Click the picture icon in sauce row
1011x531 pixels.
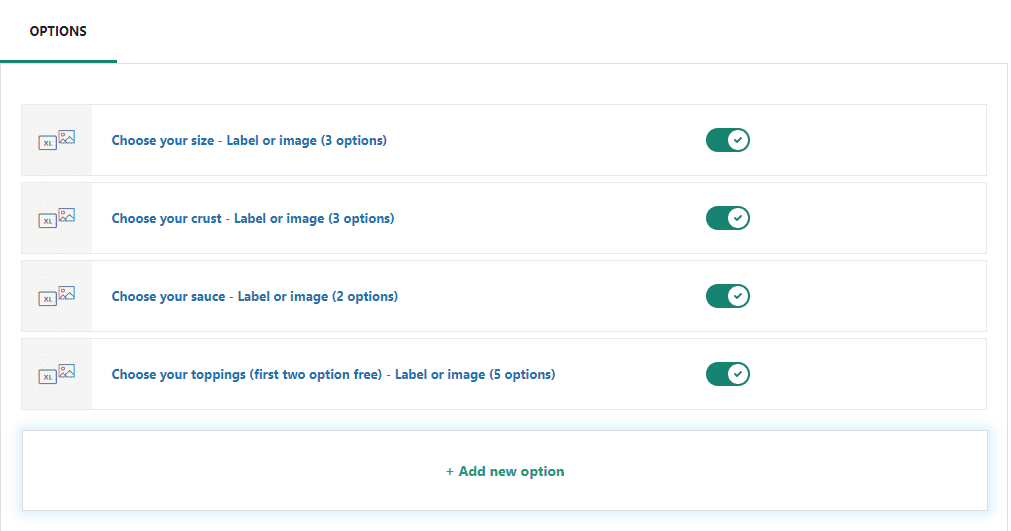[x=67, y=293]
